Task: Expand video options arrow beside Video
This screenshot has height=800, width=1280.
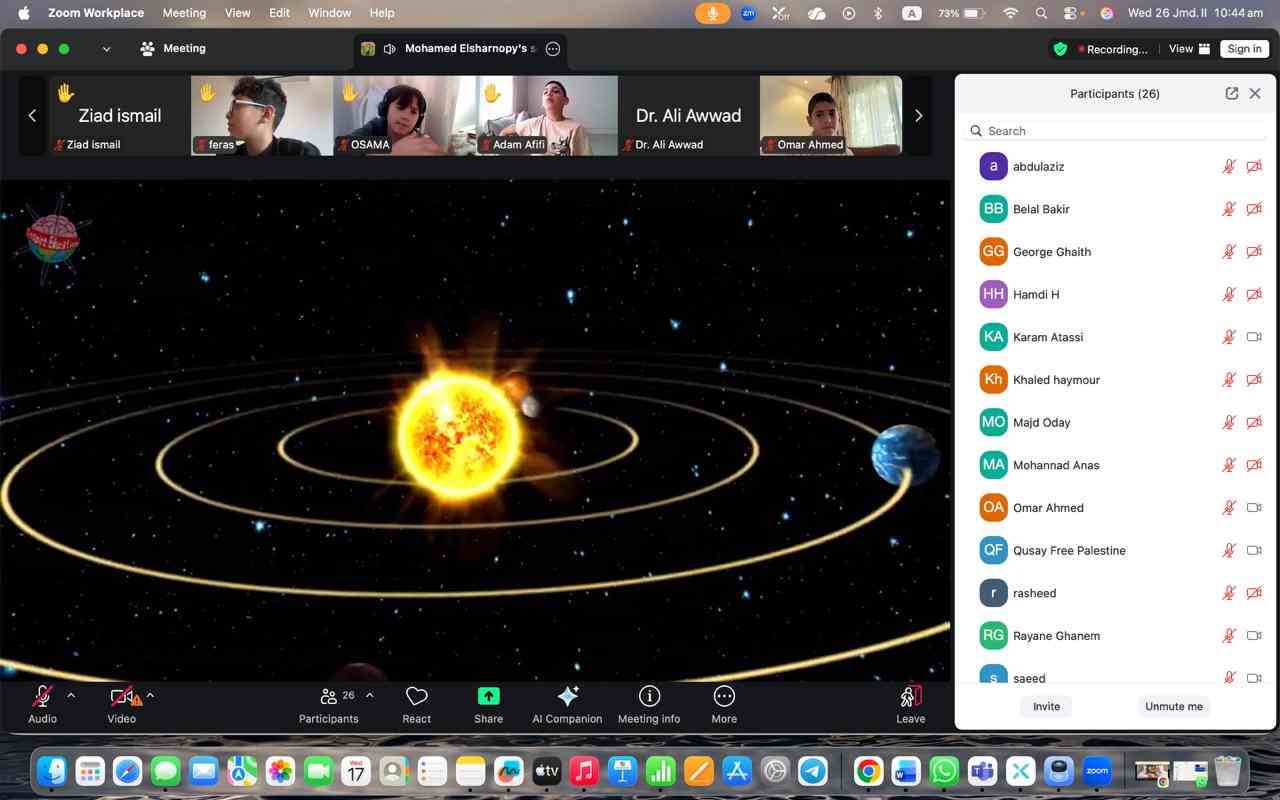Action: pyautogui.click(x=150, y=695)
